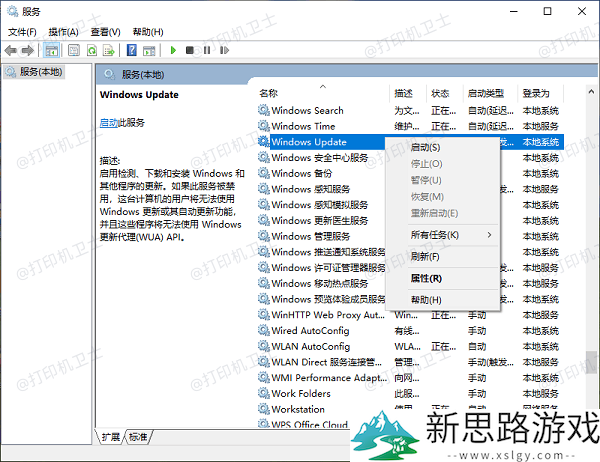Select the WLAN Direct 服务连接管理 row

411,362
